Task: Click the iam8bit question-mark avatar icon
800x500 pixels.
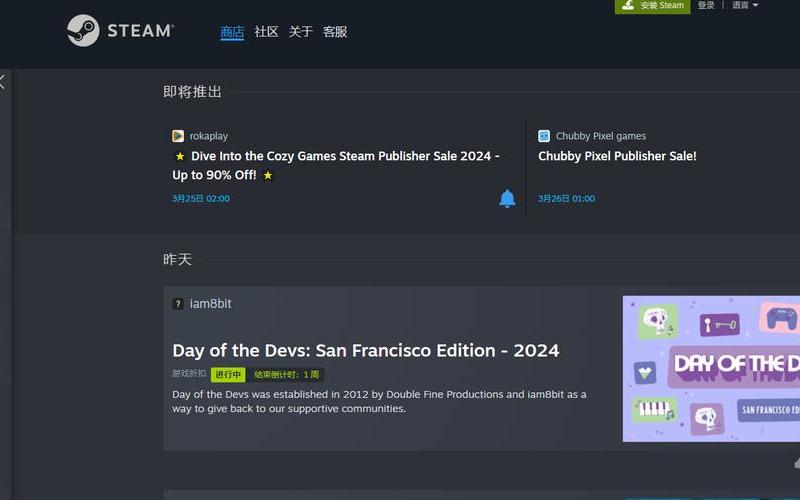Action: 178,304
